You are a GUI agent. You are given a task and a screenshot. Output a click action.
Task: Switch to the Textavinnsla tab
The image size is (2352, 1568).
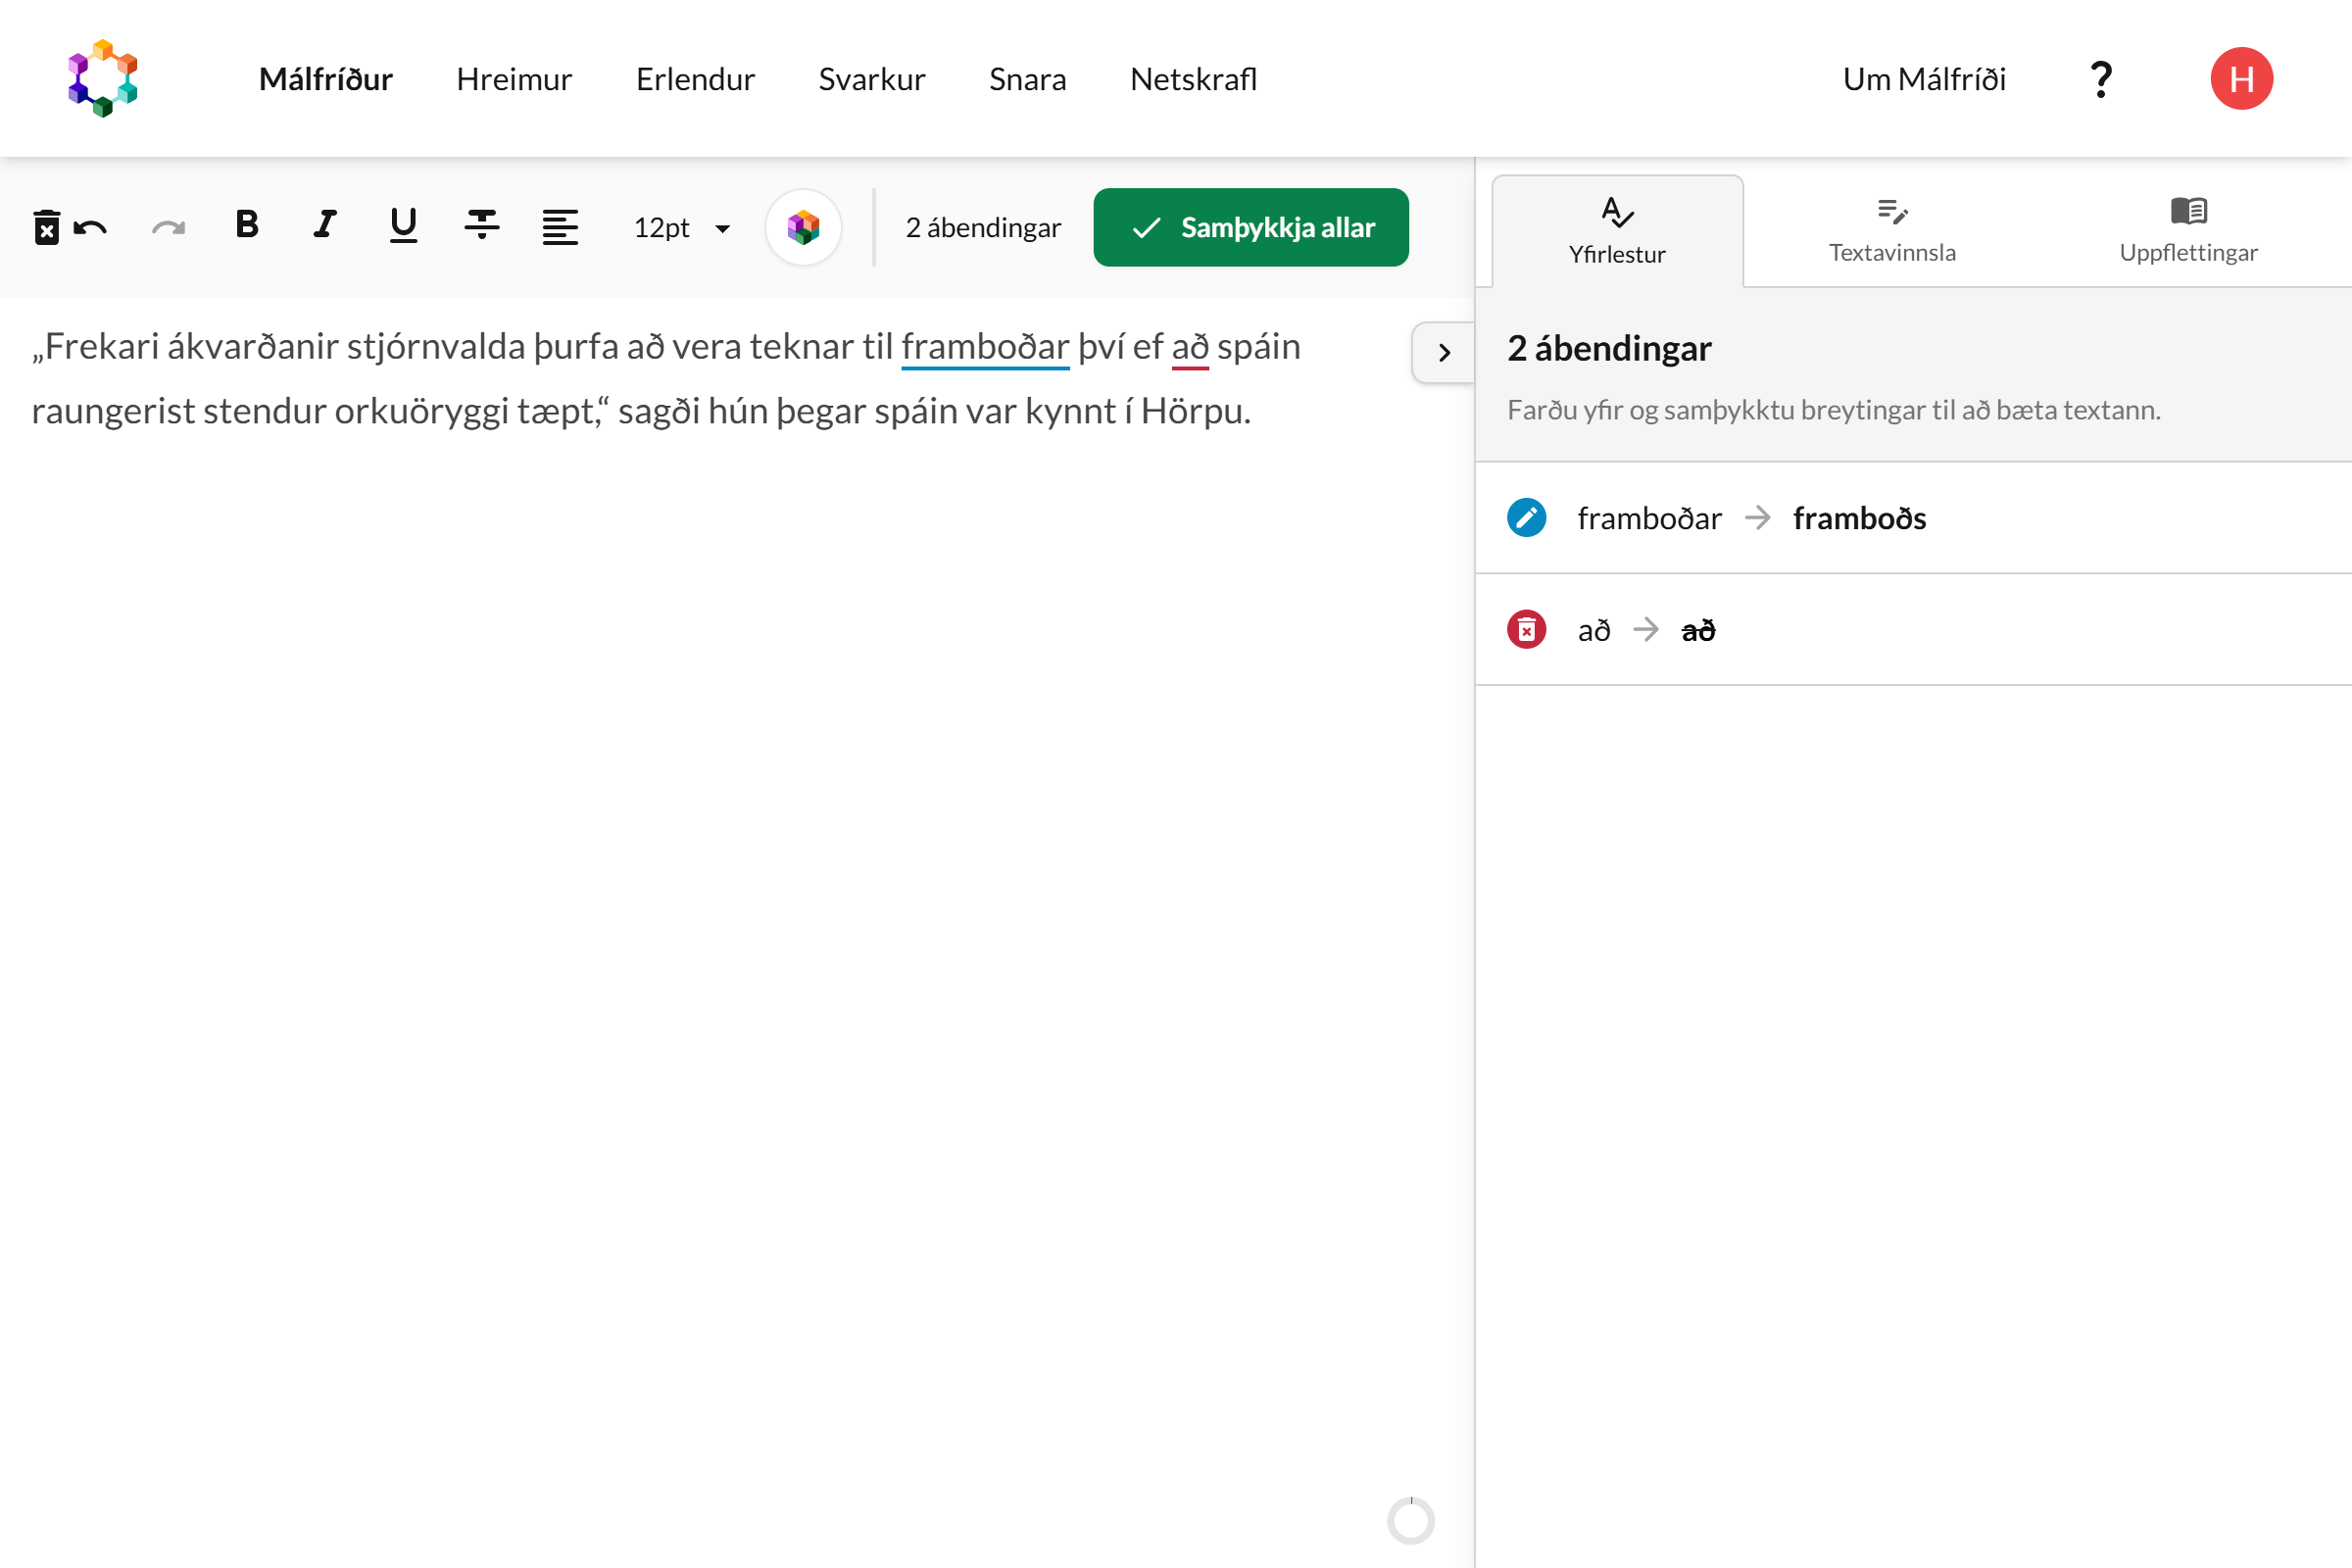(x=1892, y=230)
